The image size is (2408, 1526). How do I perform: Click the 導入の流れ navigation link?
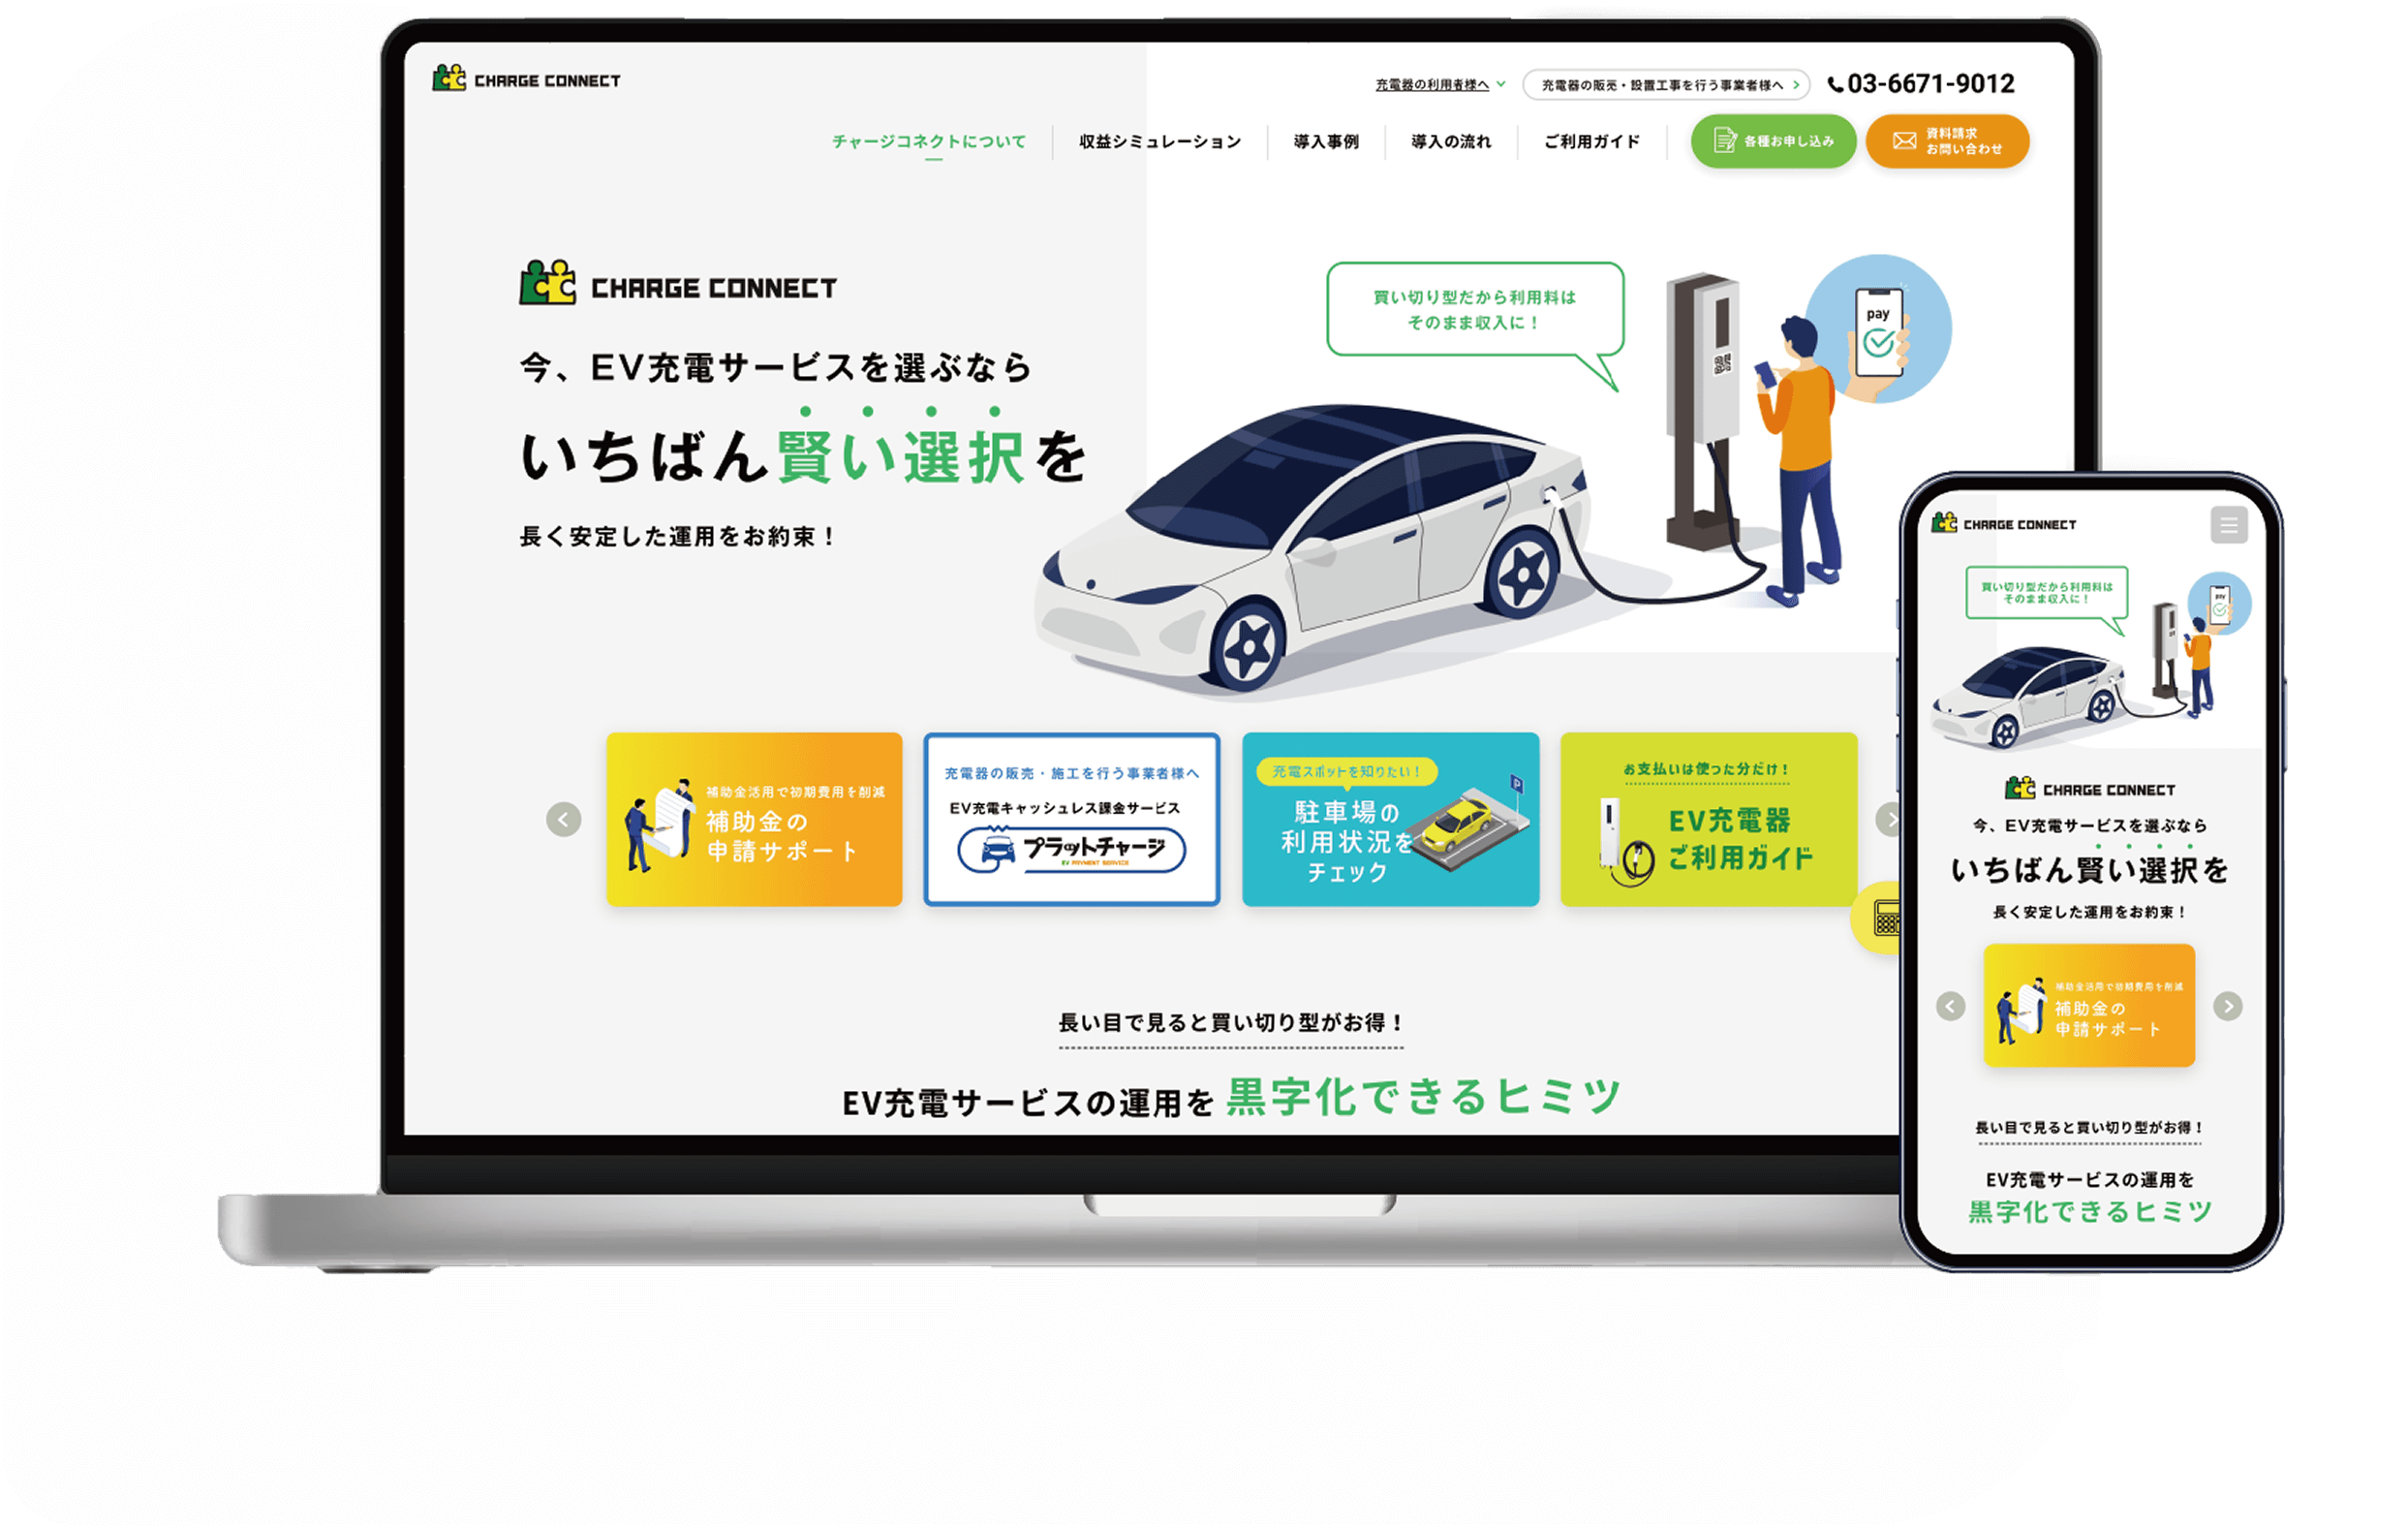click(1451, 142)
